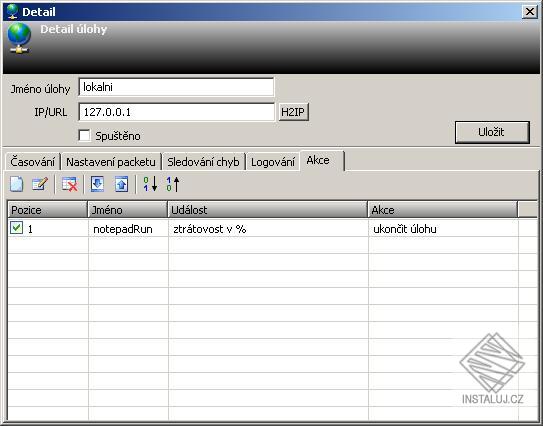Screen dimensions: 543x426
Task: Focus the Jméno úlohy input field
Action: (176, 87)
